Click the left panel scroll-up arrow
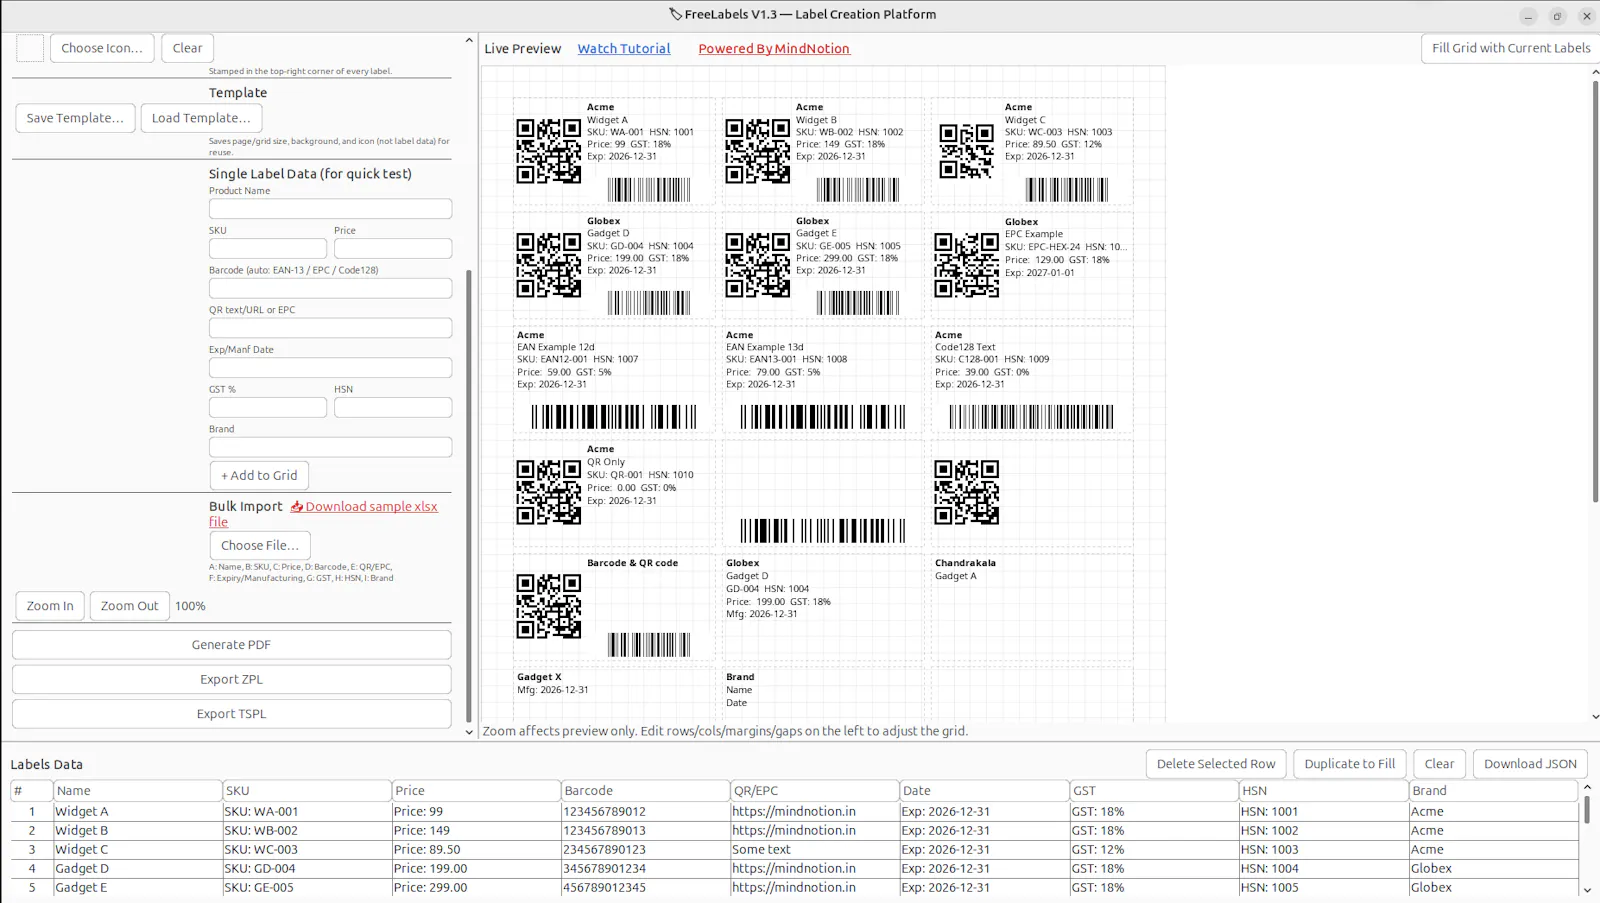1600x903 pixels. click(x=469, y=41)
